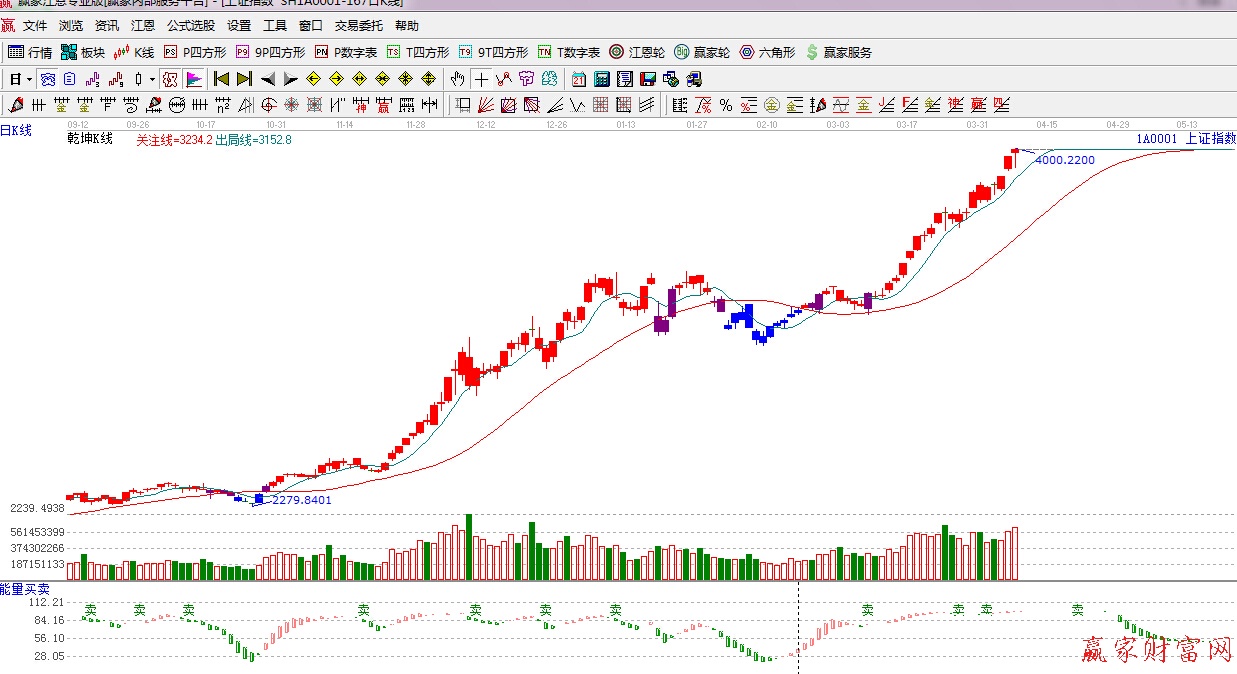Click the calendar date icon

579,79
